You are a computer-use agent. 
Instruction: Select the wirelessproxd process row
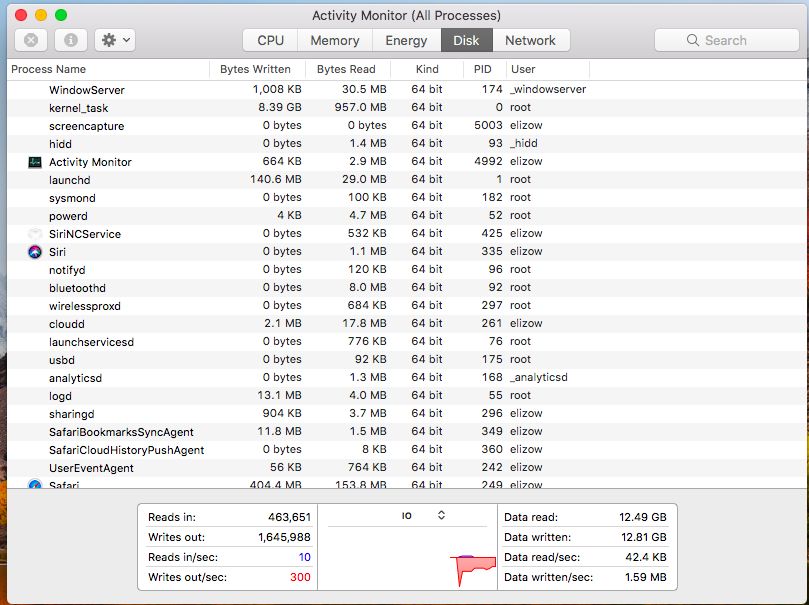pyautogui.click(x=408, y=306)
